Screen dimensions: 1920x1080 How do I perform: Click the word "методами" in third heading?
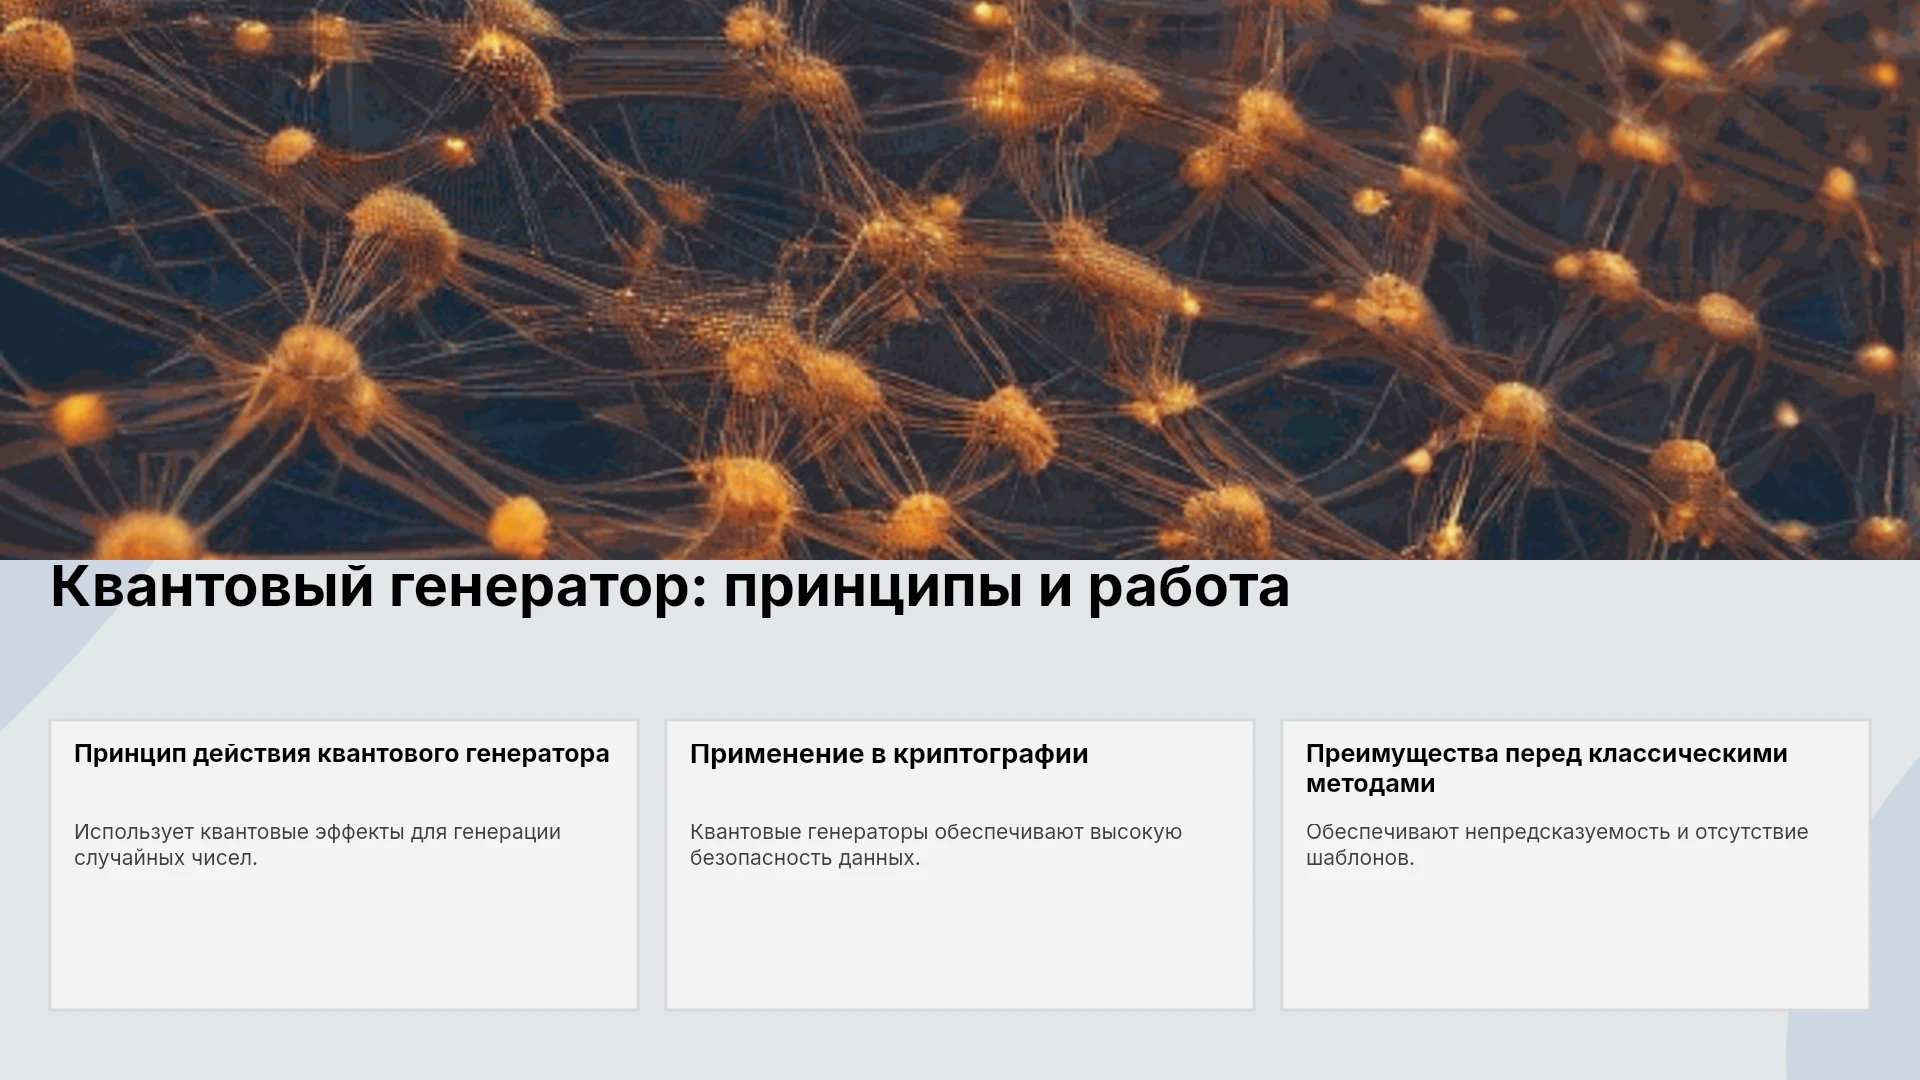pyautogui.click(x=1370, y=784)
